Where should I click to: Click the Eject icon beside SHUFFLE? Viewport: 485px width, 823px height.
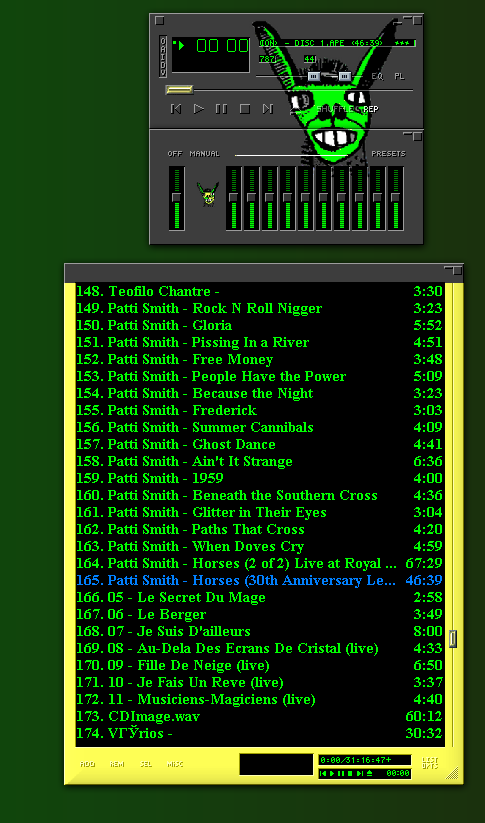pos(294,109)
